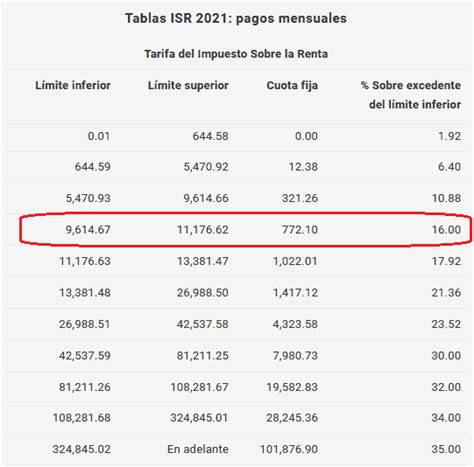Image resolution: width=474 pixels, height=467 pixels.
Task: Select the upper limit value 108,281.67
Action: click(x=199, y=387)
